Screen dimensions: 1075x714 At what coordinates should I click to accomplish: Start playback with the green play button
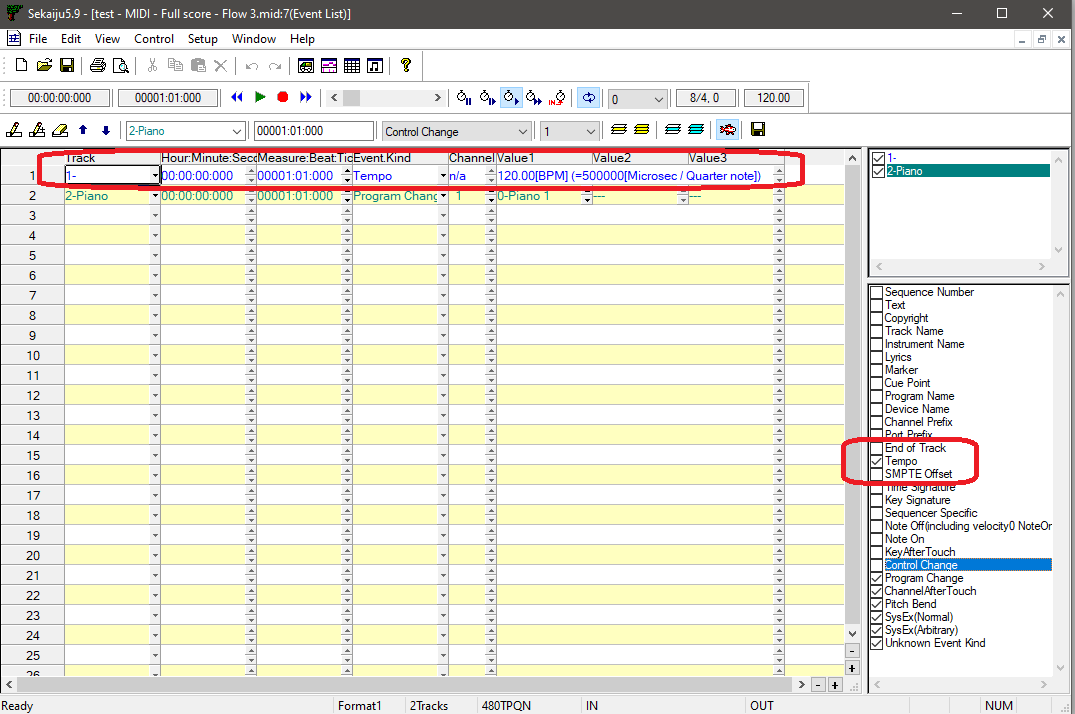coord(260,97)
